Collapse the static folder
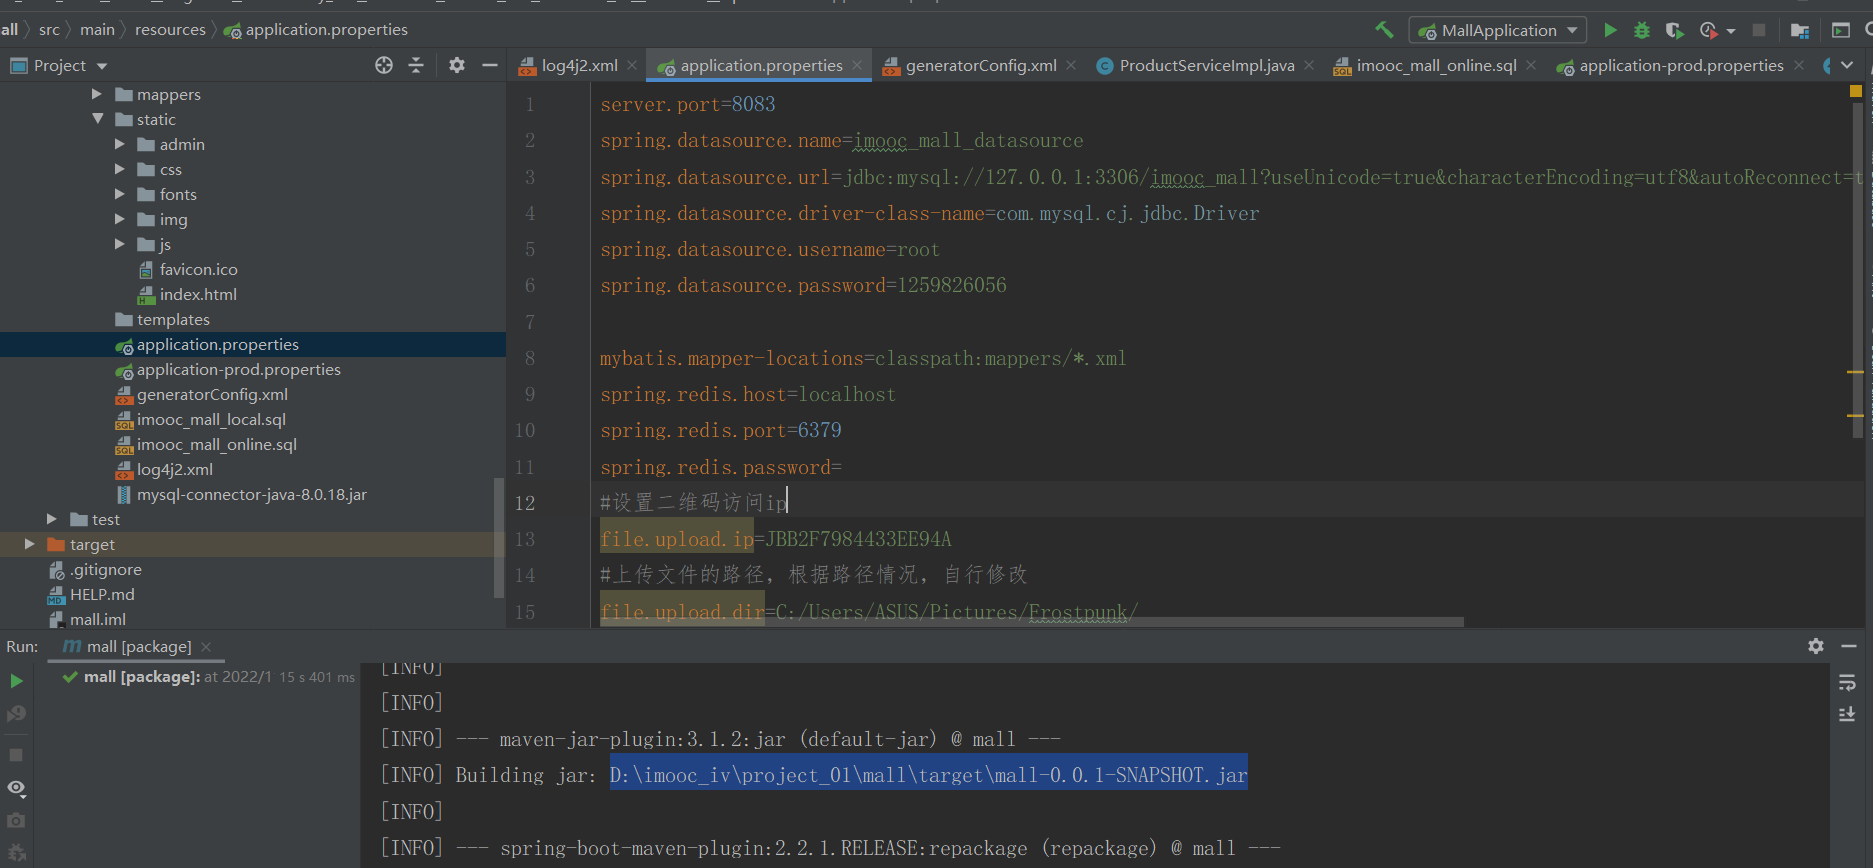Viewport: 1873px width, 868px height. [97, 119]
